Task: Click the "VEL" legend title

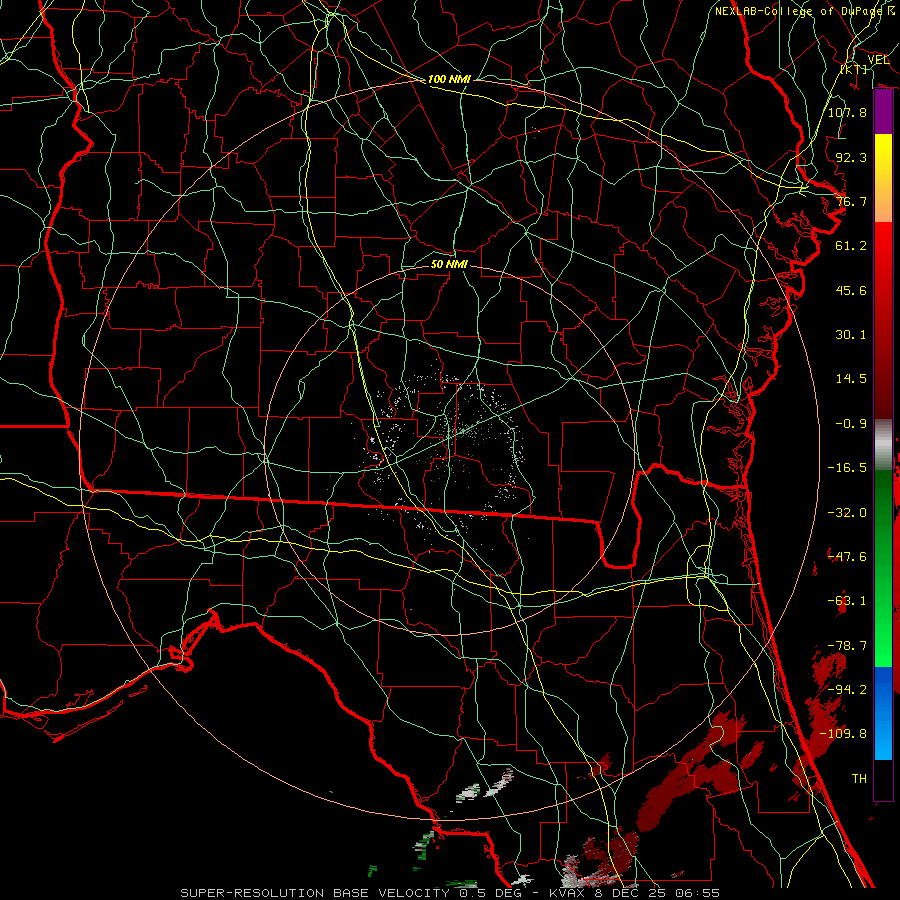Action: [x=878, y=60]
